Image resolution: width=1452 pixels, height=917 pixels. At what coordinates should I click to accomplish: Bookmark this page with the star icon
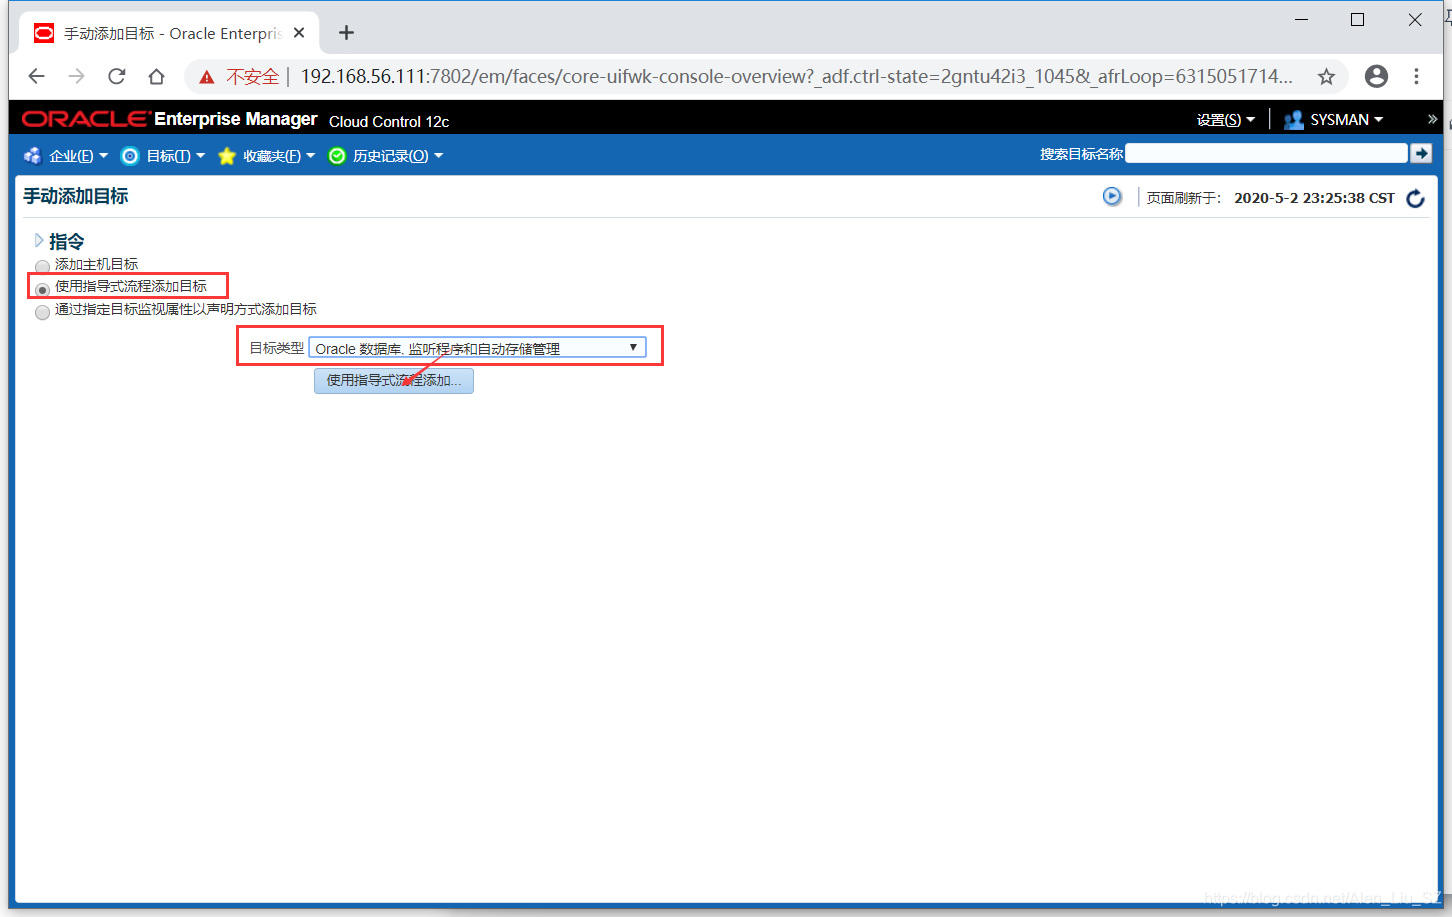[x=1326, y=77]
